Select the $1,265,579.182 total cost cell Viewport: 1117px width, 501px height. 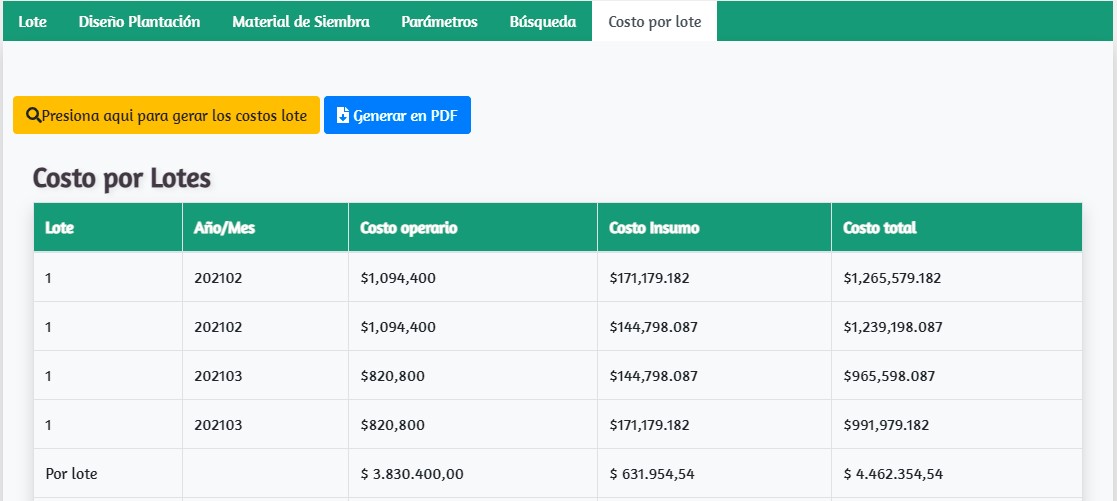tap(892, 278)
